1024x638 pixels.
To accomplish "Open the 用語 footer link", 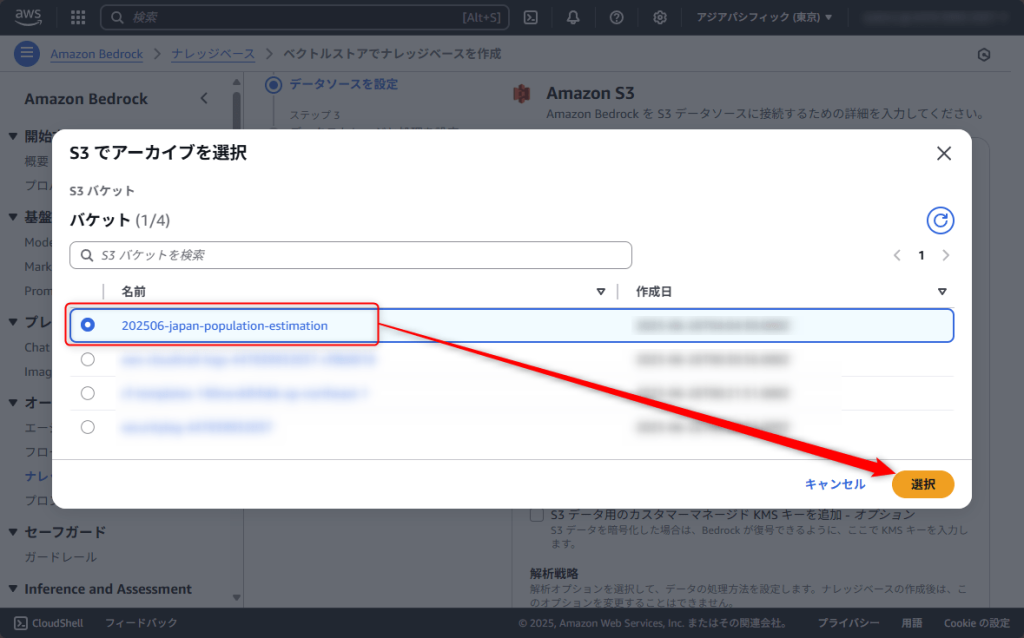I will tap(912, 623).
